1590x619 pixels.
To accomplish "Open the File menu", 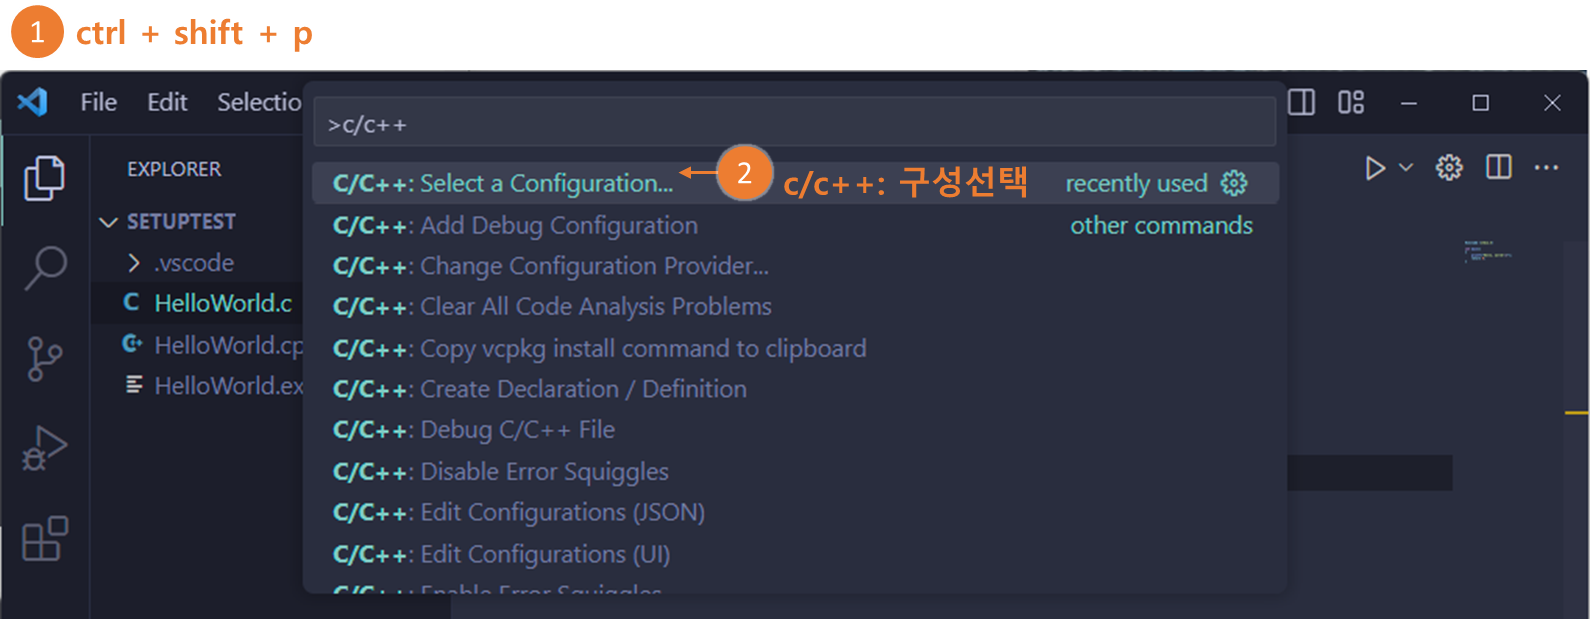I will pyautogui.click(x=99, y=102).
